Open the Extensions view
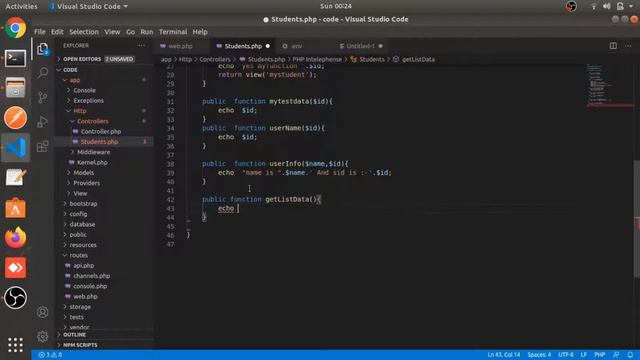This screenshot has width=640, height=360. click(x=43, y=146)
